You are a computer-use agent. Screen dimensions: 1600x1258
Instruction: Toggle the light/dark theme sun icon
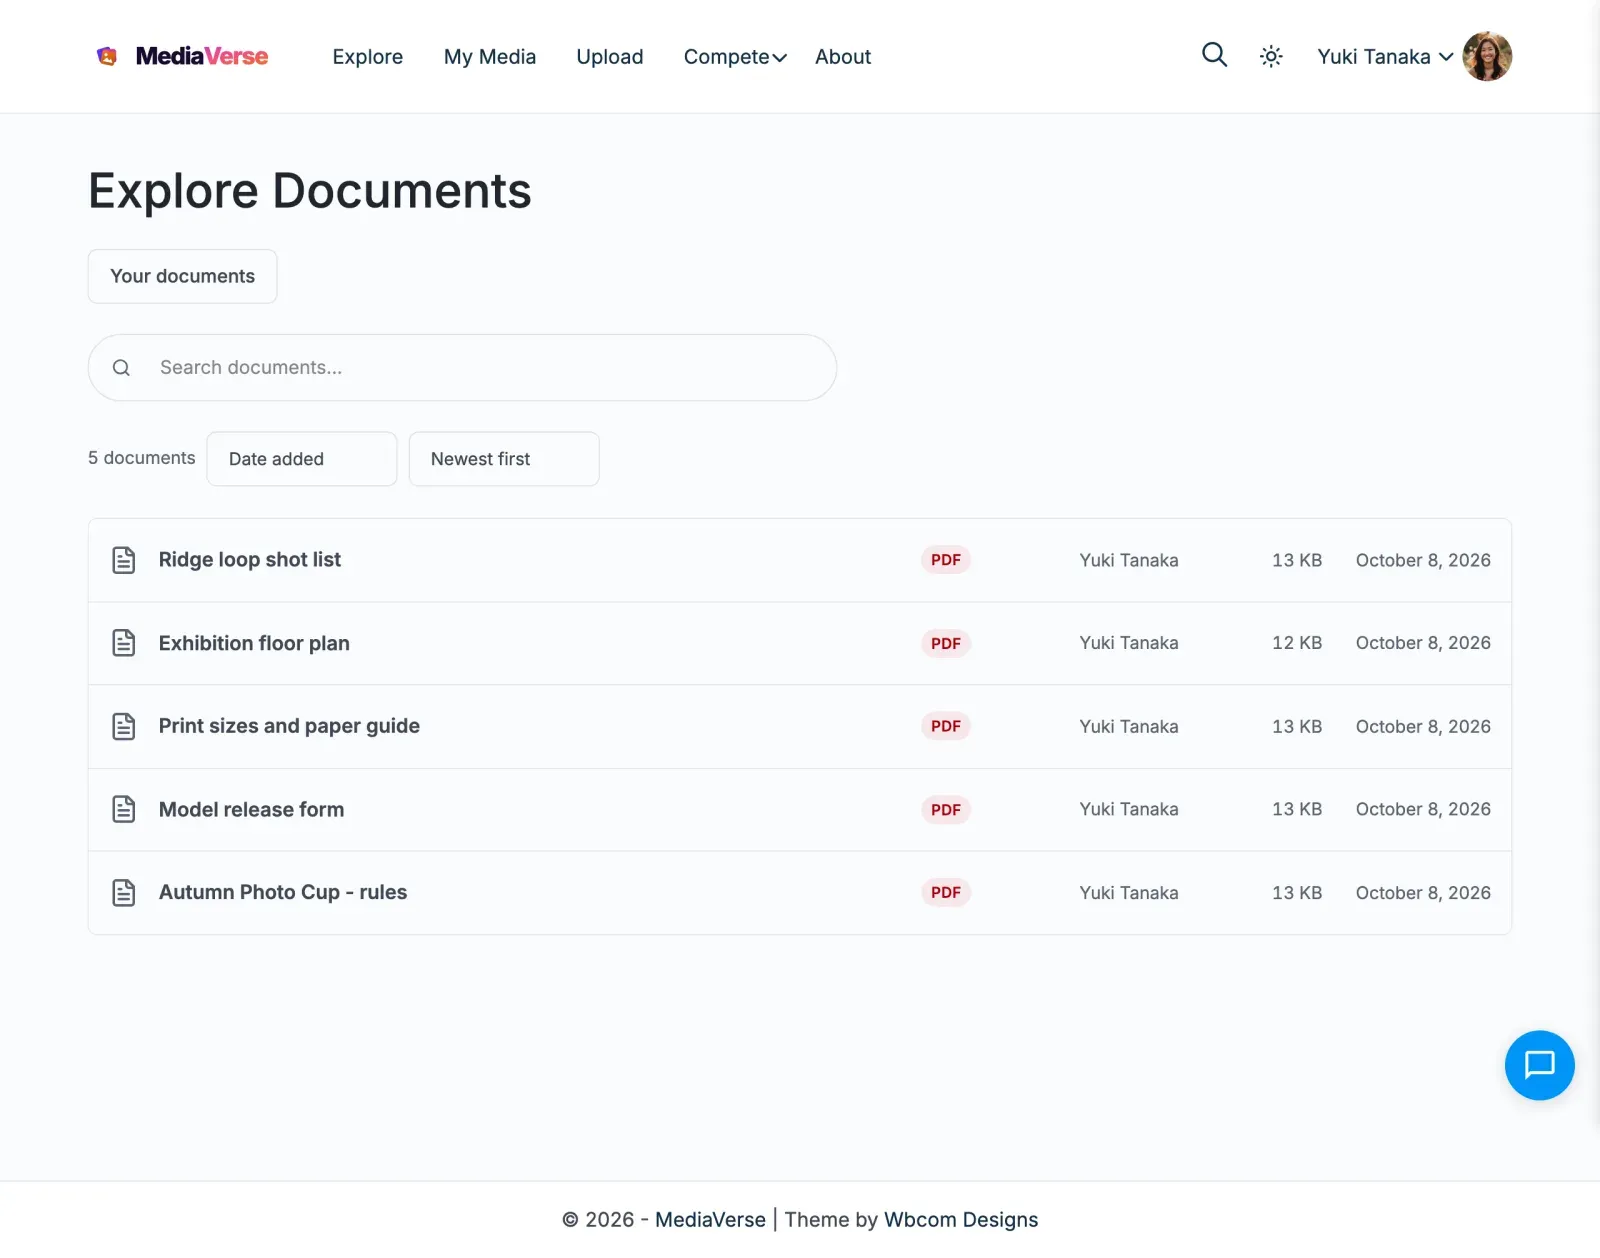[x=1271, y=57]
